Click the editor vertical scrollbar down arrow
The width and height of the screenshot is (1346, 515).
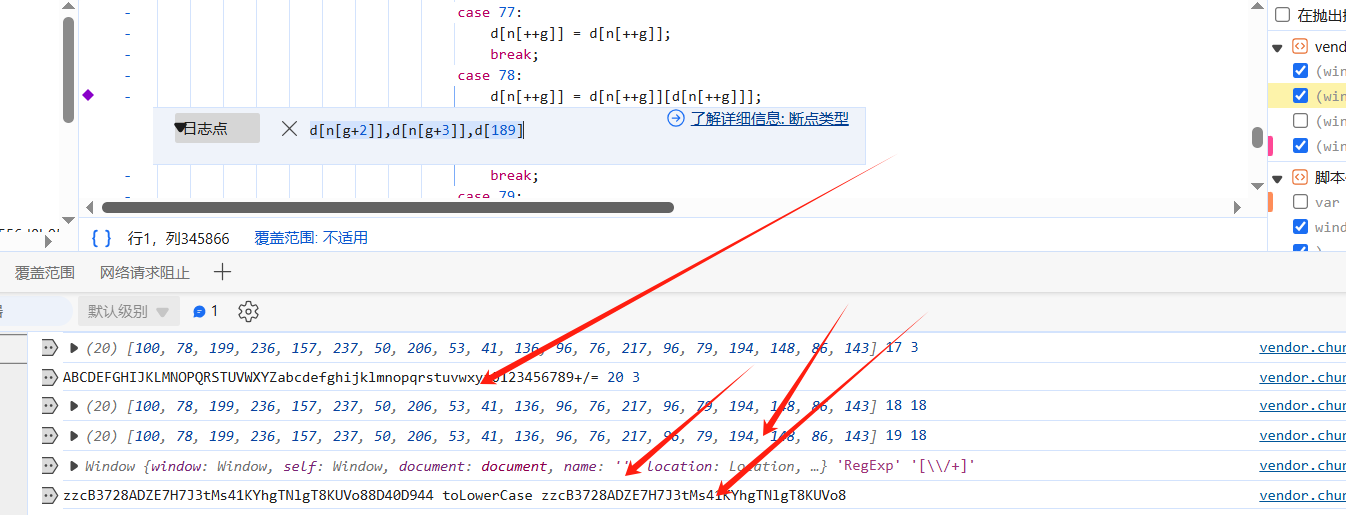click(x=1257, y=188)
